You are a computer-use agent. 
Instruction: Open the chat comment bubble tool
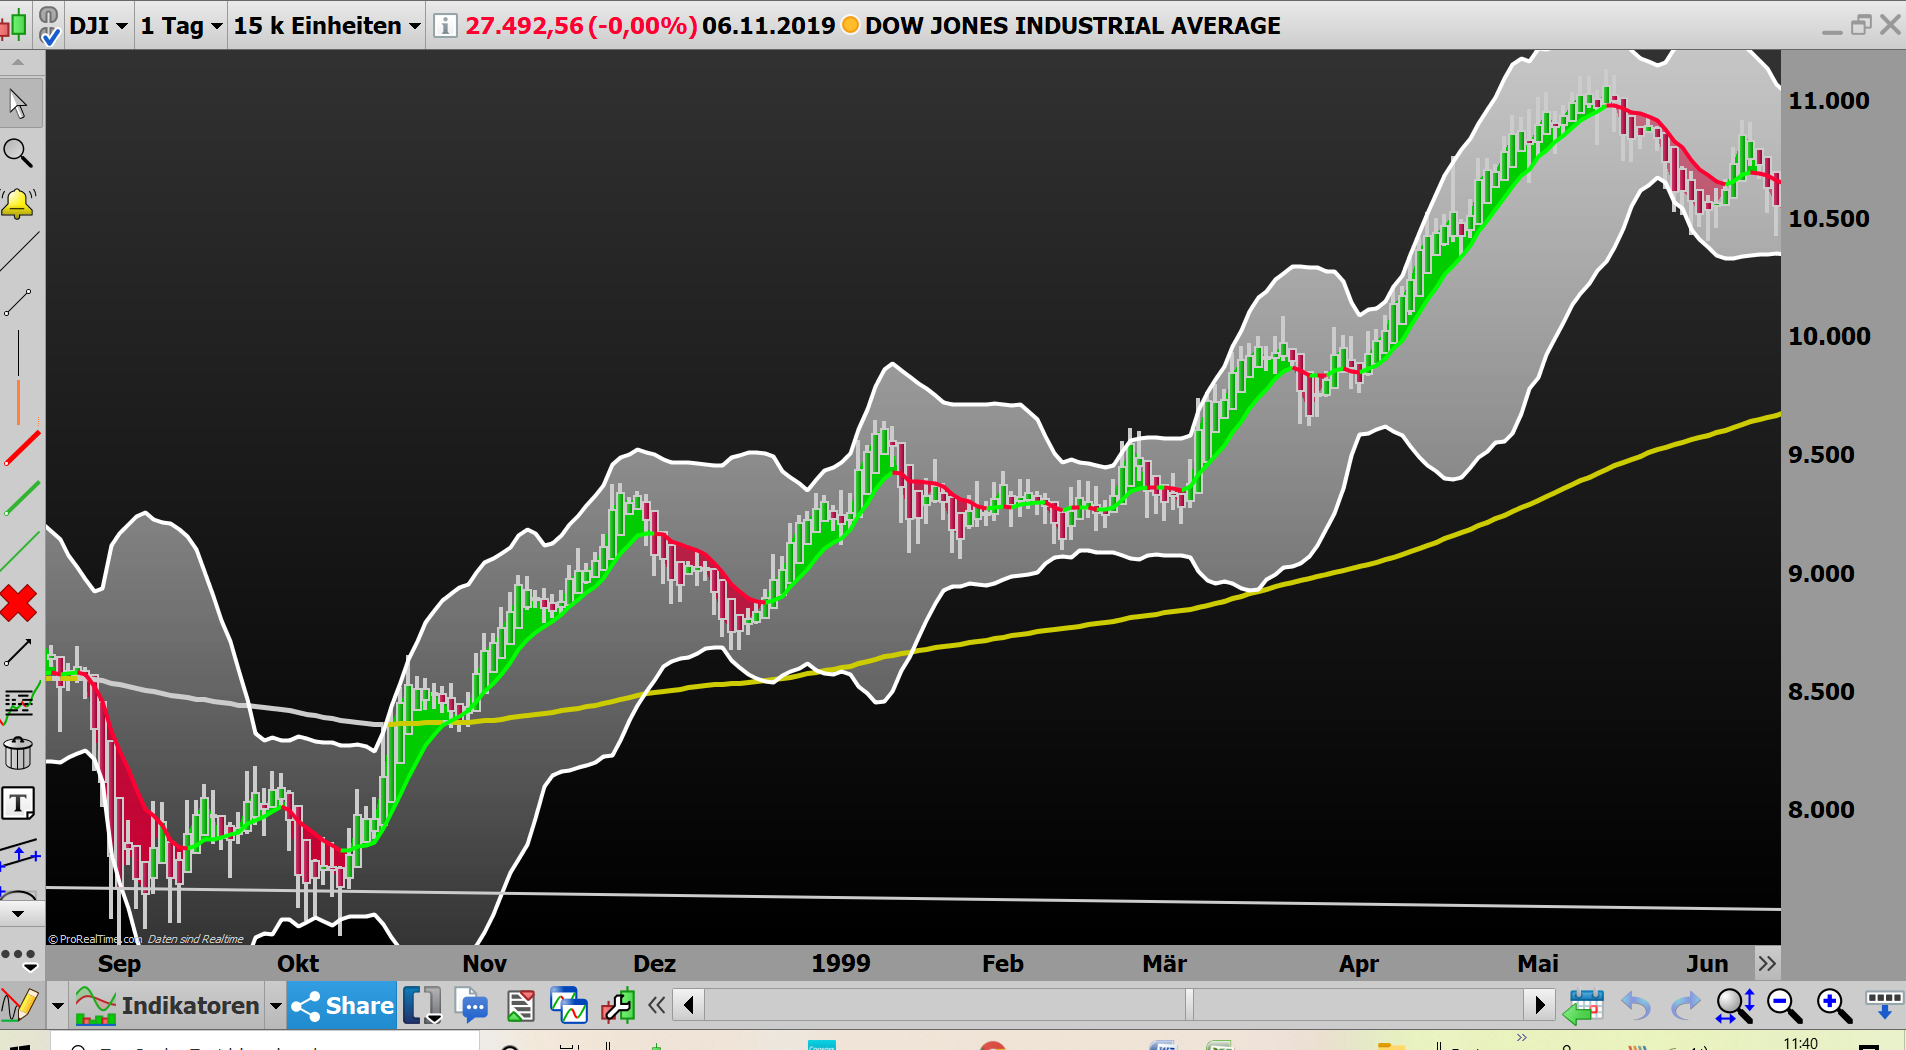click(471, 1006)
